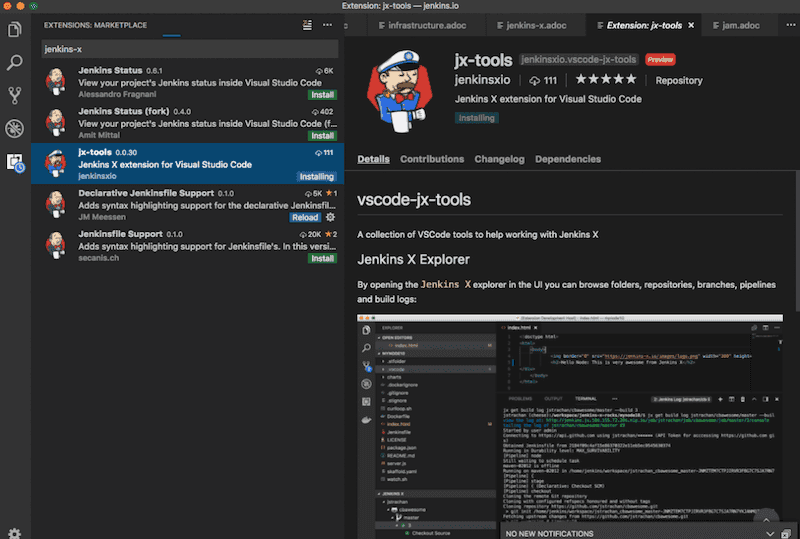This screenshot has height=539, width=800.
Task: Open the Manage gear at bottom left
Action: [14, 534]
